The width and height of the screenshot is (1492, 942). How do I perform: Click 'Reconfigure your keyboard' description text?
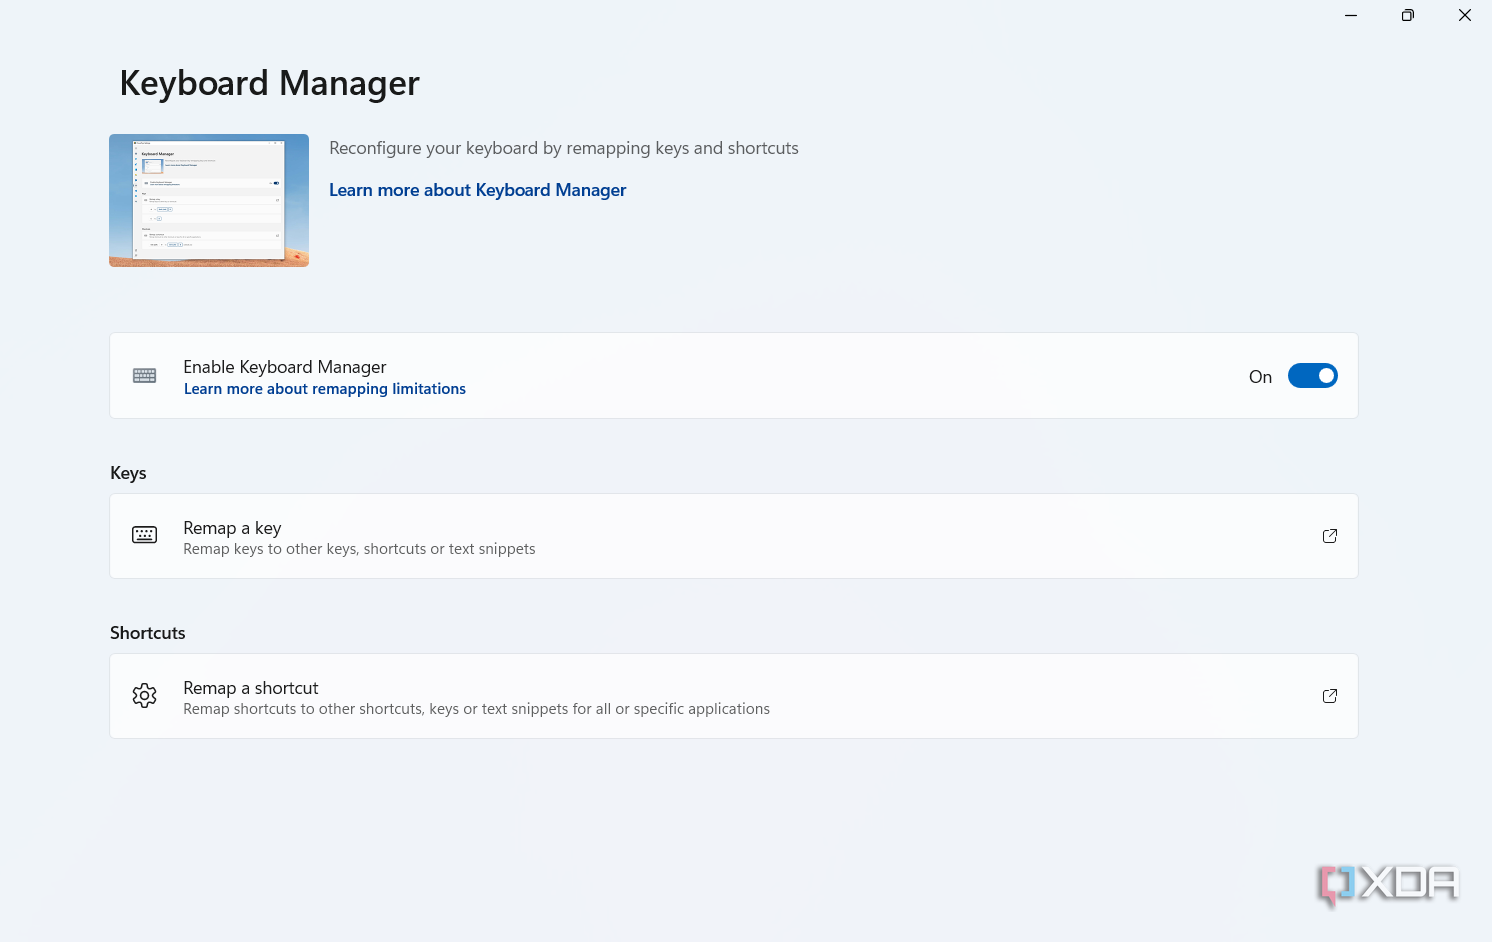tap(564, 148)
